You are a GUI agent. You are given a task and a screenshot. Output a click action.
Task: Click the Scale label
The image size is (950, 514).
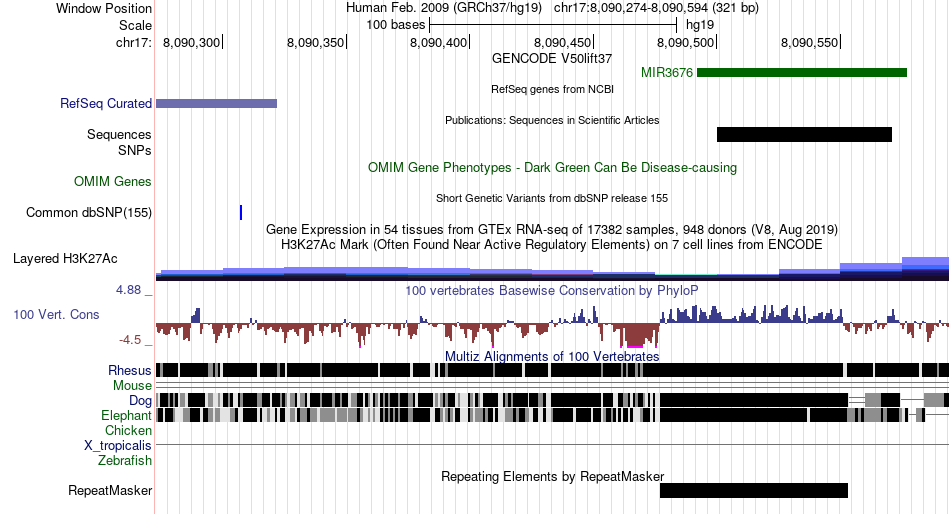click(x=135, y=25)
